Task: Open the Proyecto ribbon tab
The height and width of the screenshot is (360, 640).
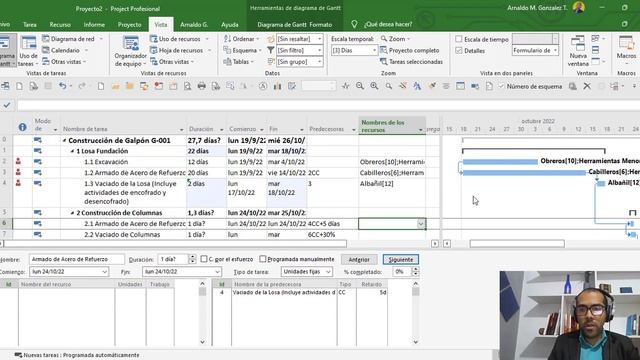Action: point(129,24)
